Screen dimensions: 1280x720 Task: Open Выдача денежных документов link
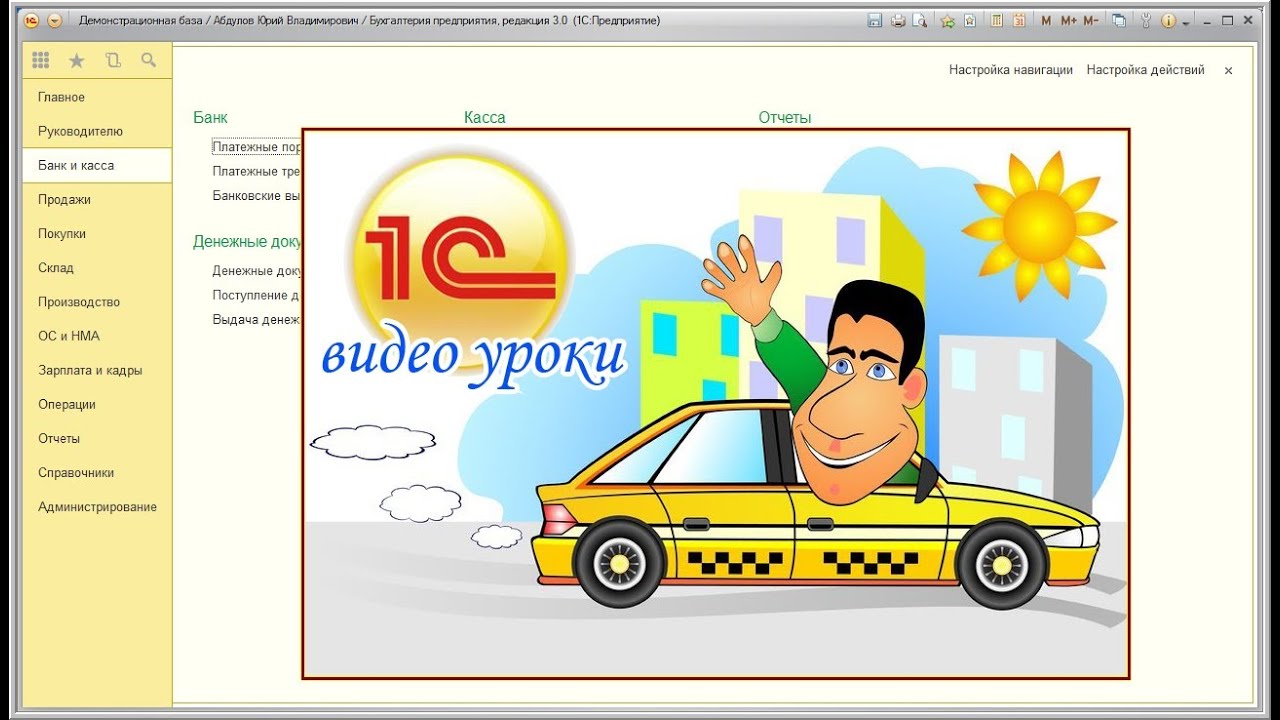[x=256, y=319]
